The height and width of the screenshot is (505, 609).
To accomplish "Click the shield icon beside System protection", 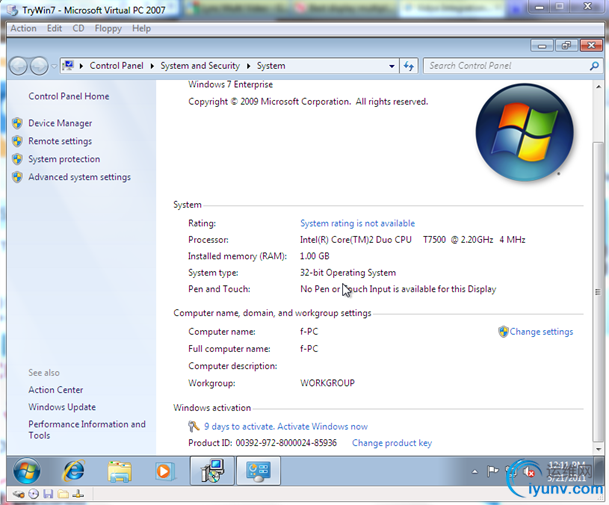I will click(x=17, y=159).
